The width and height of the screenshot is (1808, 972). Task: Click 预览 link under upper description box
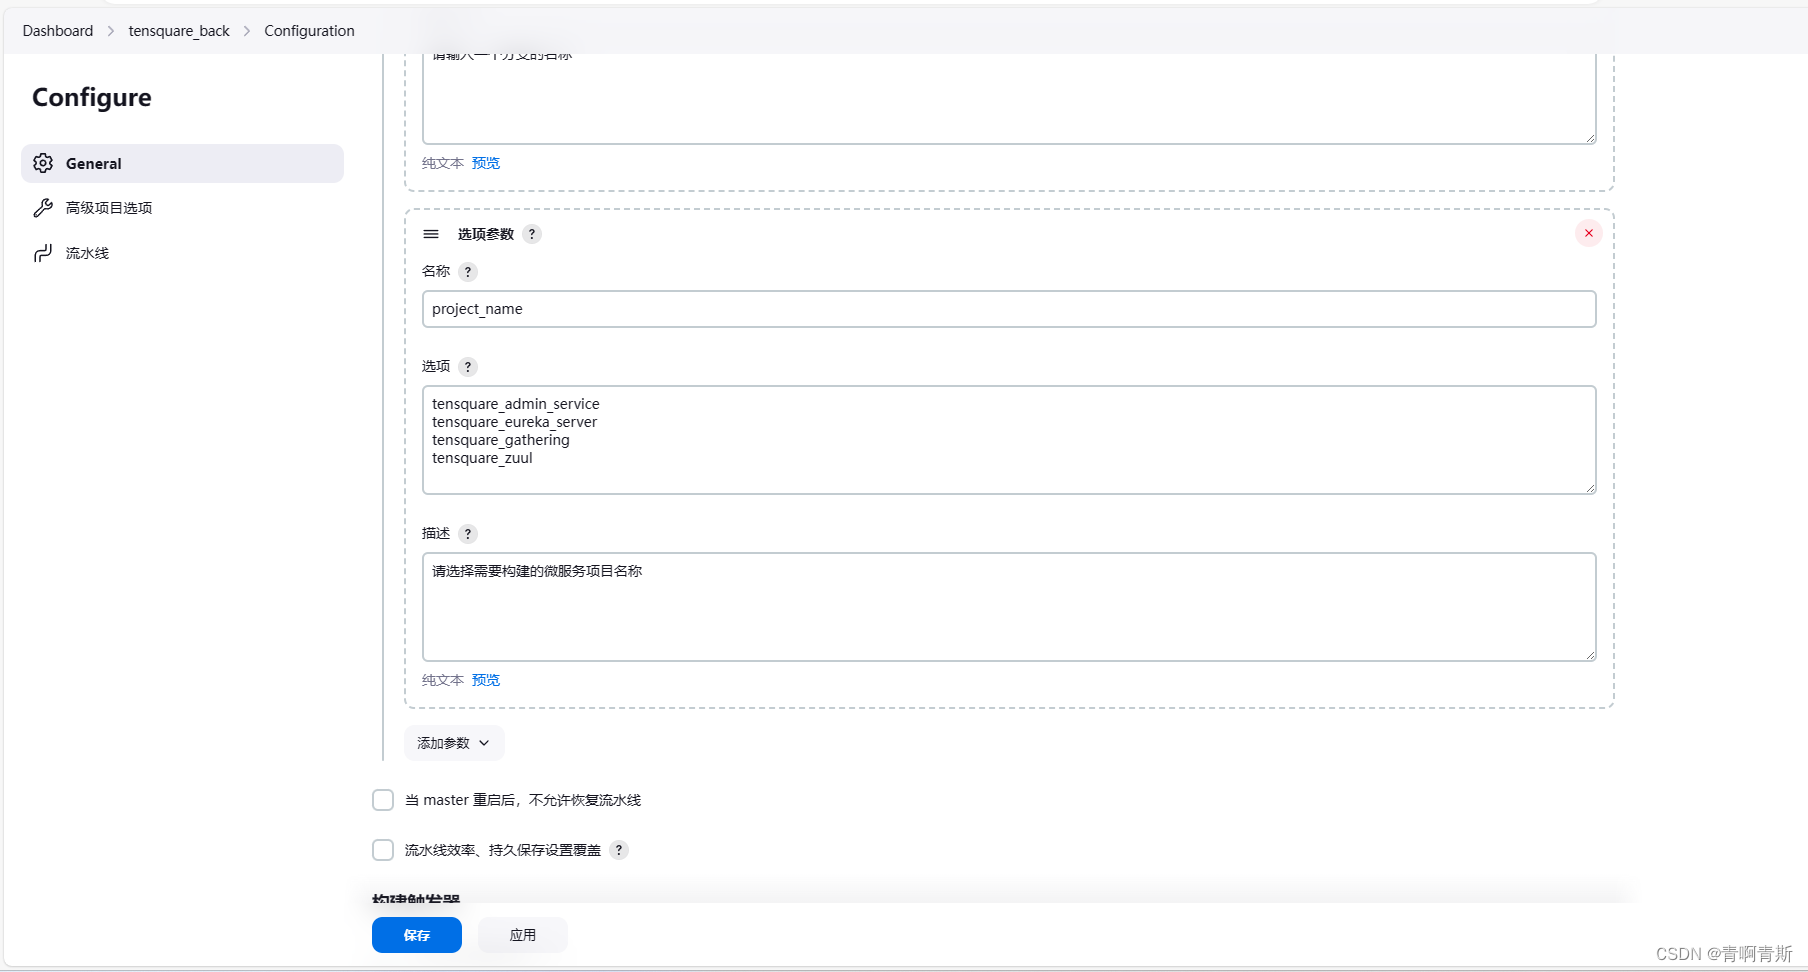point(486,163)
